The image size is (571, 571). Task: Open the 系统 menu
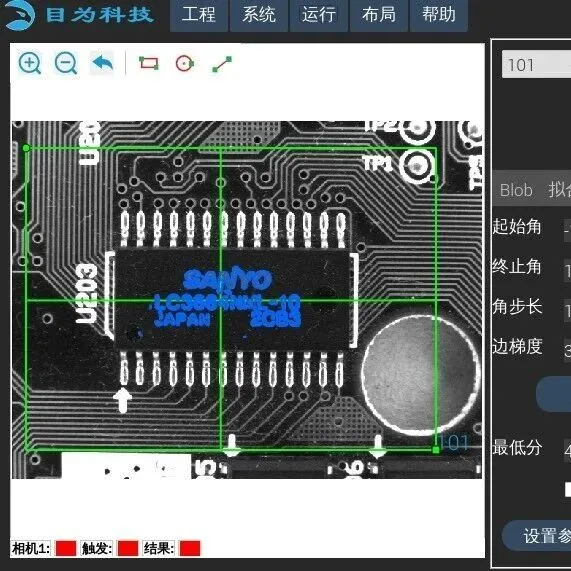tap(259, 15)
